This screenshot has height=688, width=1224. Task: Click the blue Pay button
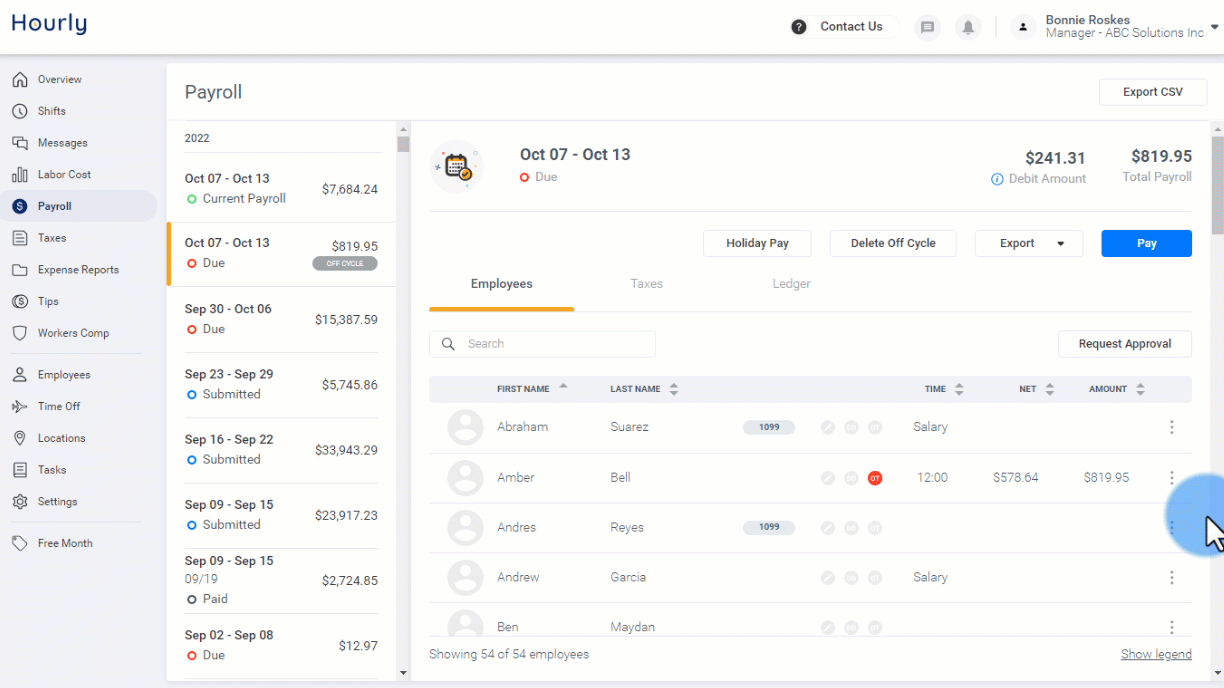coord(1147,243)
